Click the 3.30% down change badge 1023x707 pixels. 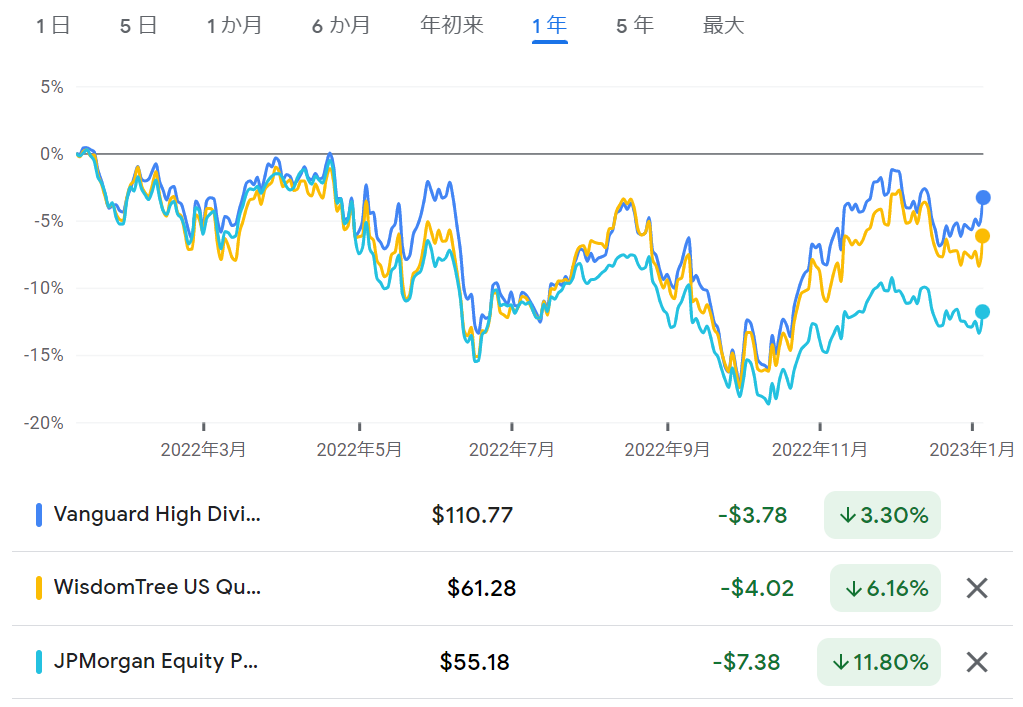click(882, 515)
